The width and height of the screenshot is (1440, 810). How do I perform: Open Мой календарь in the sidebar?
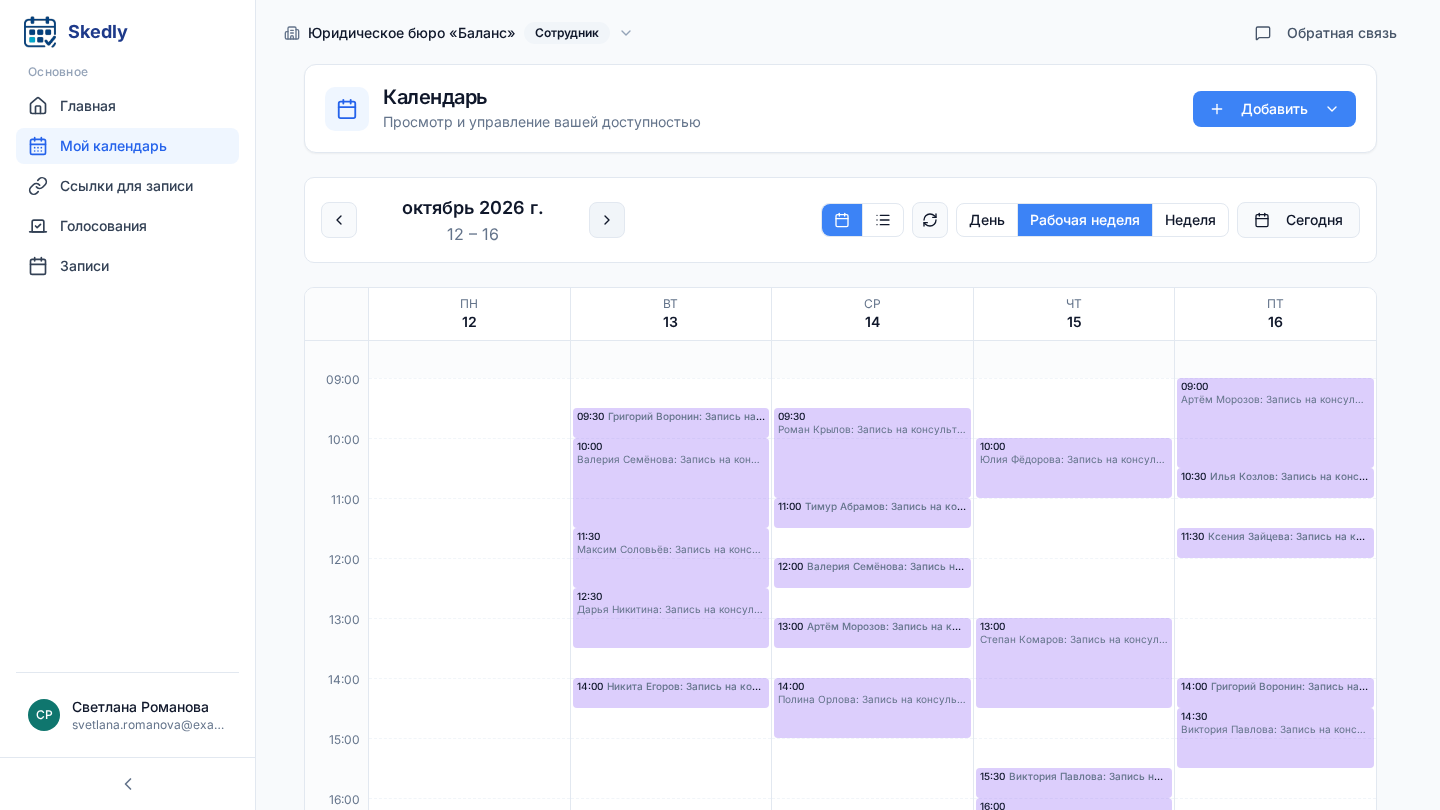(127, 146)
